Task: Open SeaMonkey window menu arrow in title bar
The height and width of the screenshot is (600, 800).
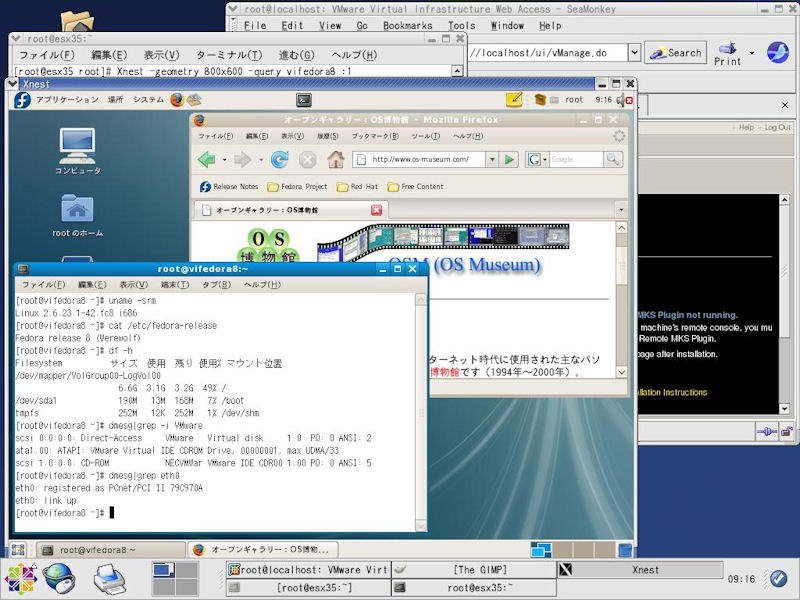Action: (x=233, y=9)
